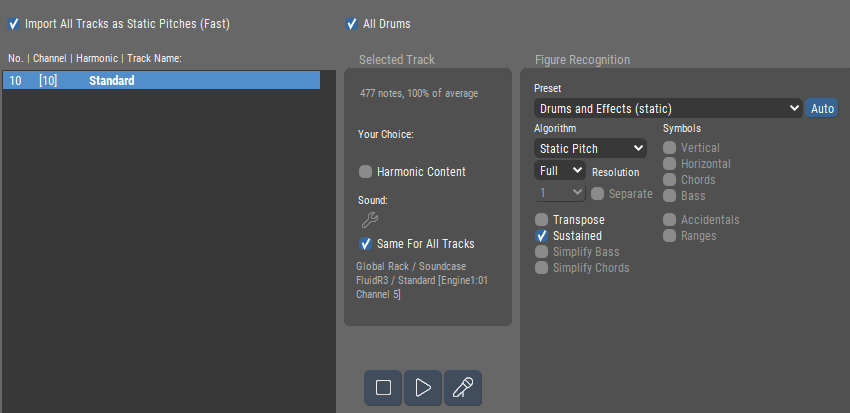Uncheck the All Drums checkbox

click(351, 23)
